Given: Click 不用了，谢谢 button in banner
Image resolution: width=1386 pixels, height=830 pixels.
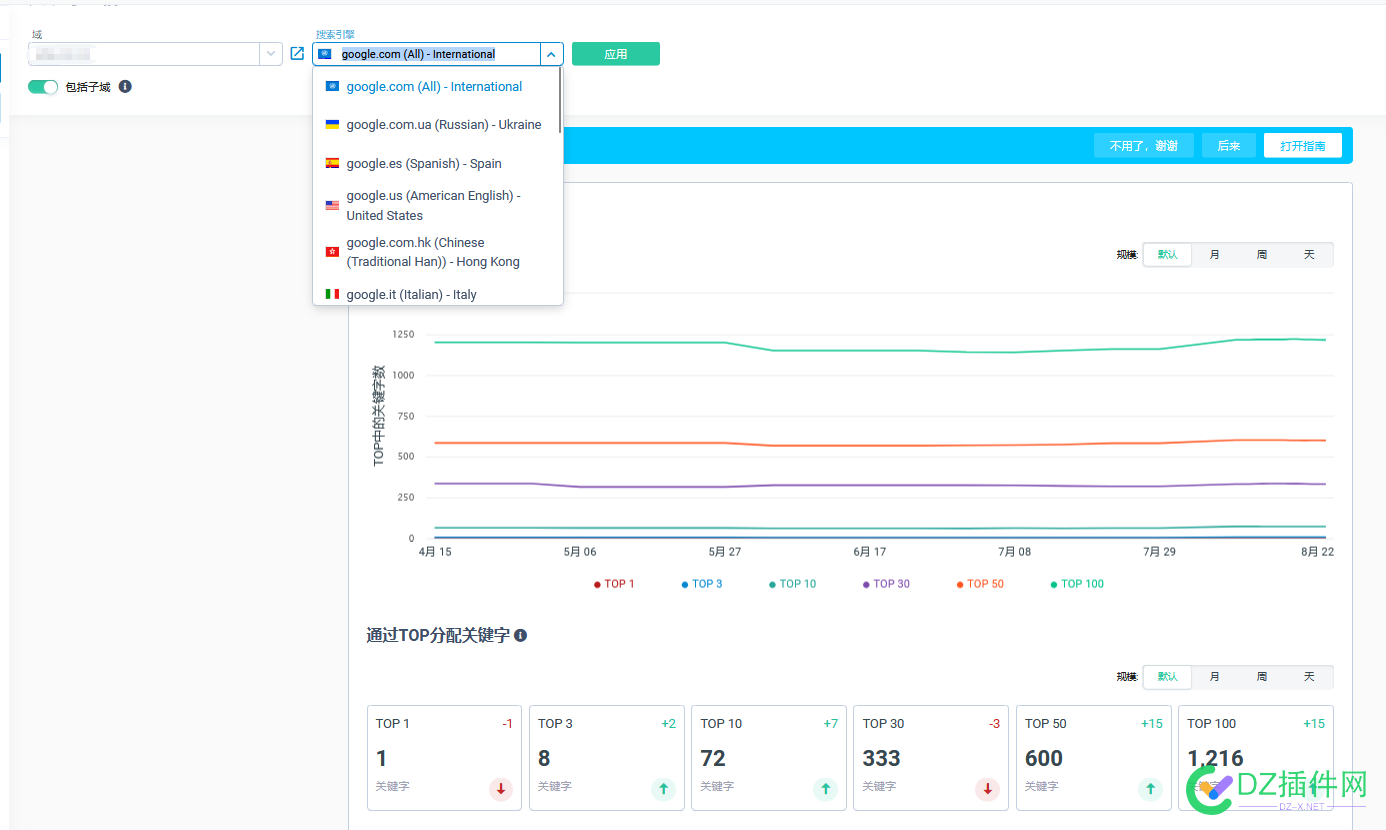Looking at the screenshot, I should (x=1144, y=146).
